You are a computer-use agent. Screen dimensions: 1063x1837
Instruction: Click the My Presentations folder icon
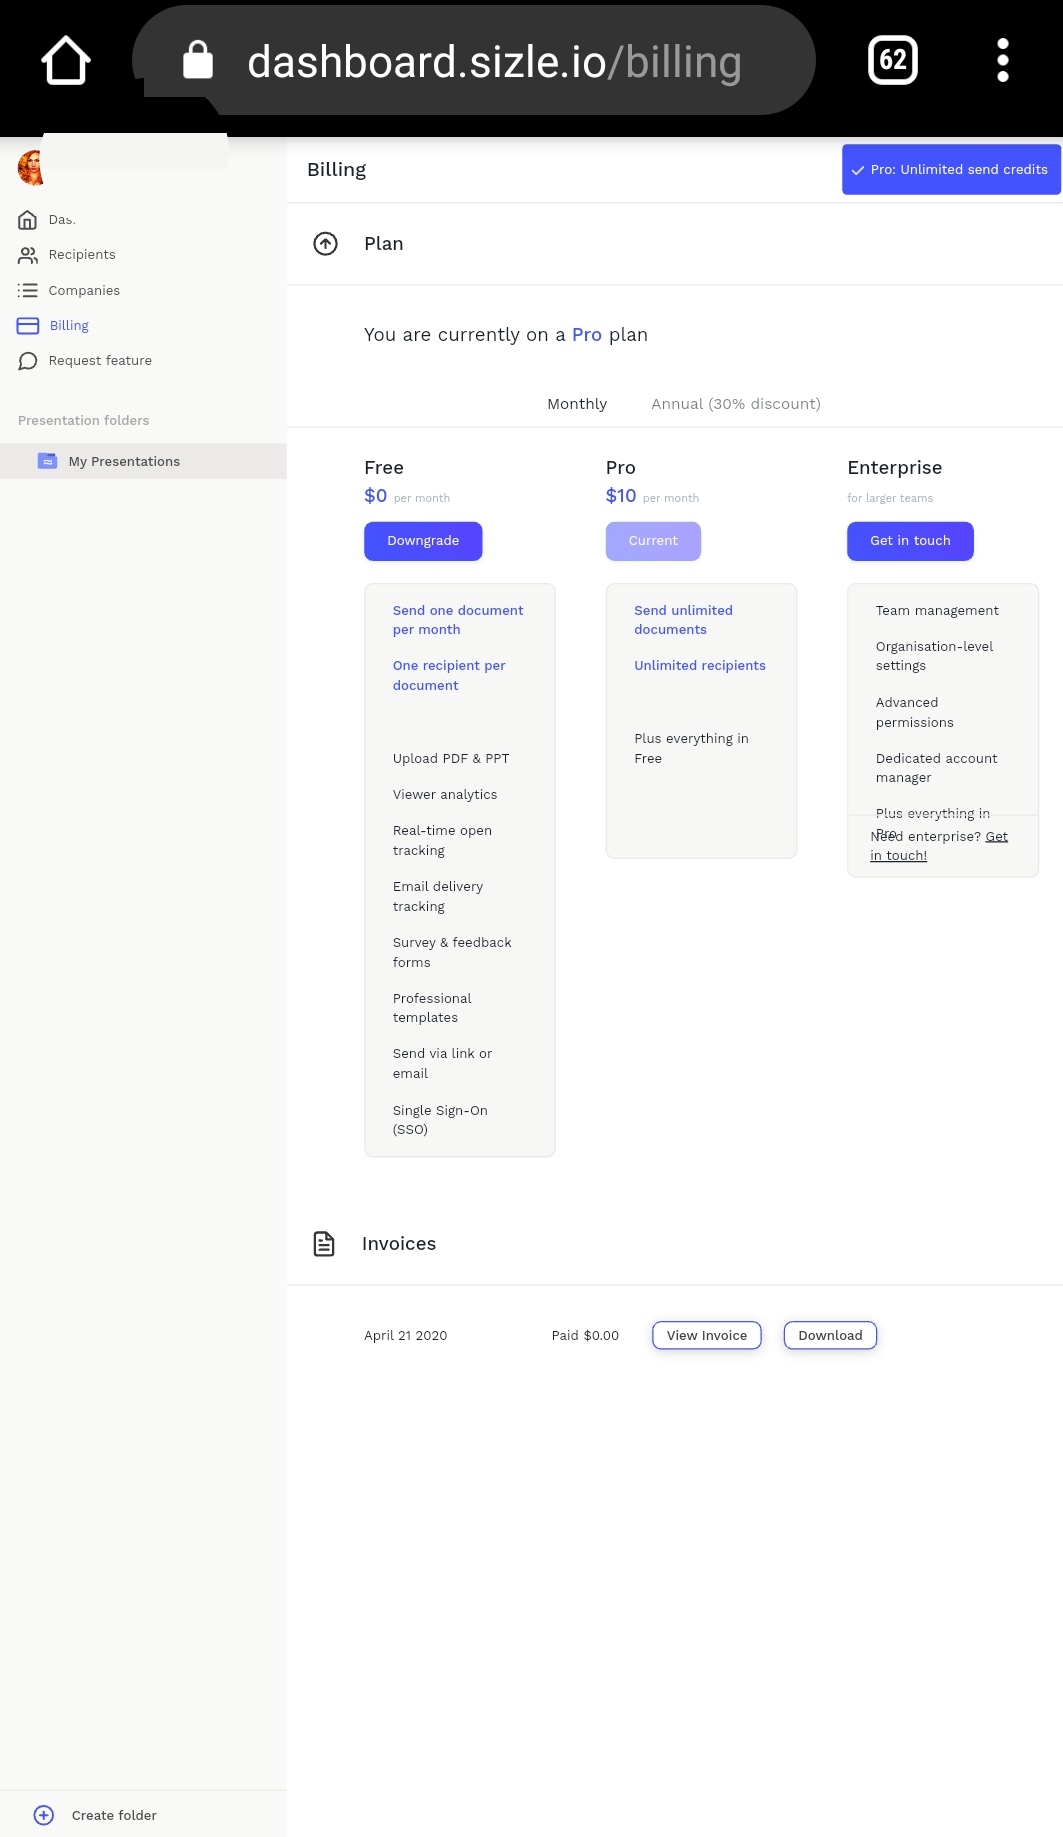click(47, 461)
